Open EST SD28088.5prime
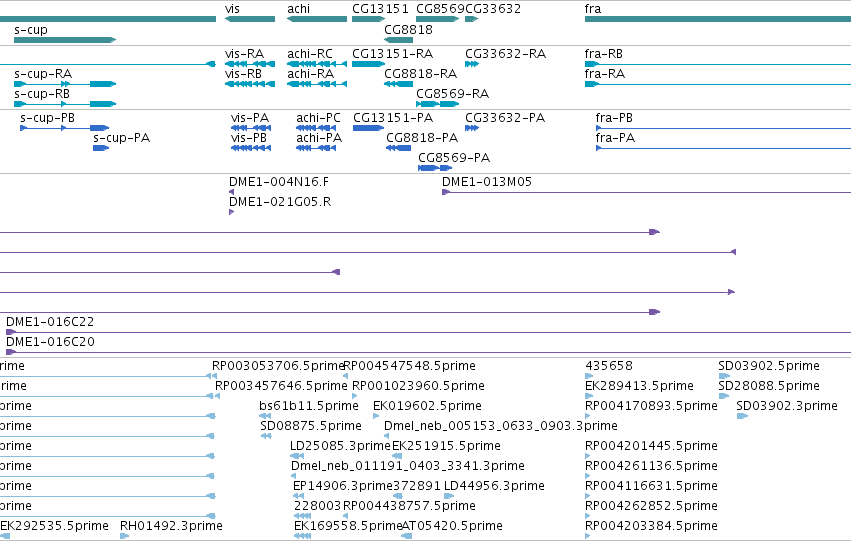 [x=769, y=386]
